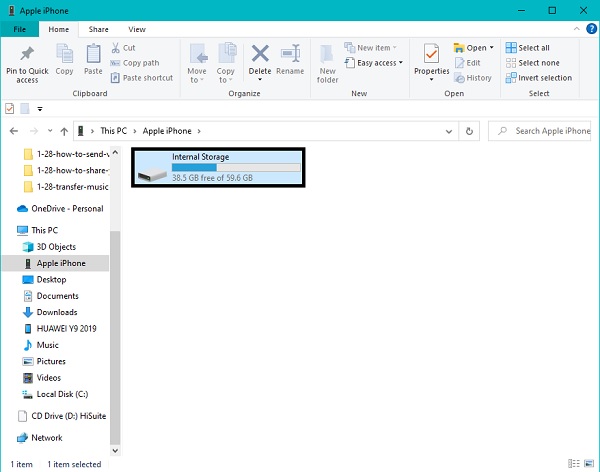This screenshot has height=472, width=600.
Task: Click quick access New folder icon
Action: [25, 109]
